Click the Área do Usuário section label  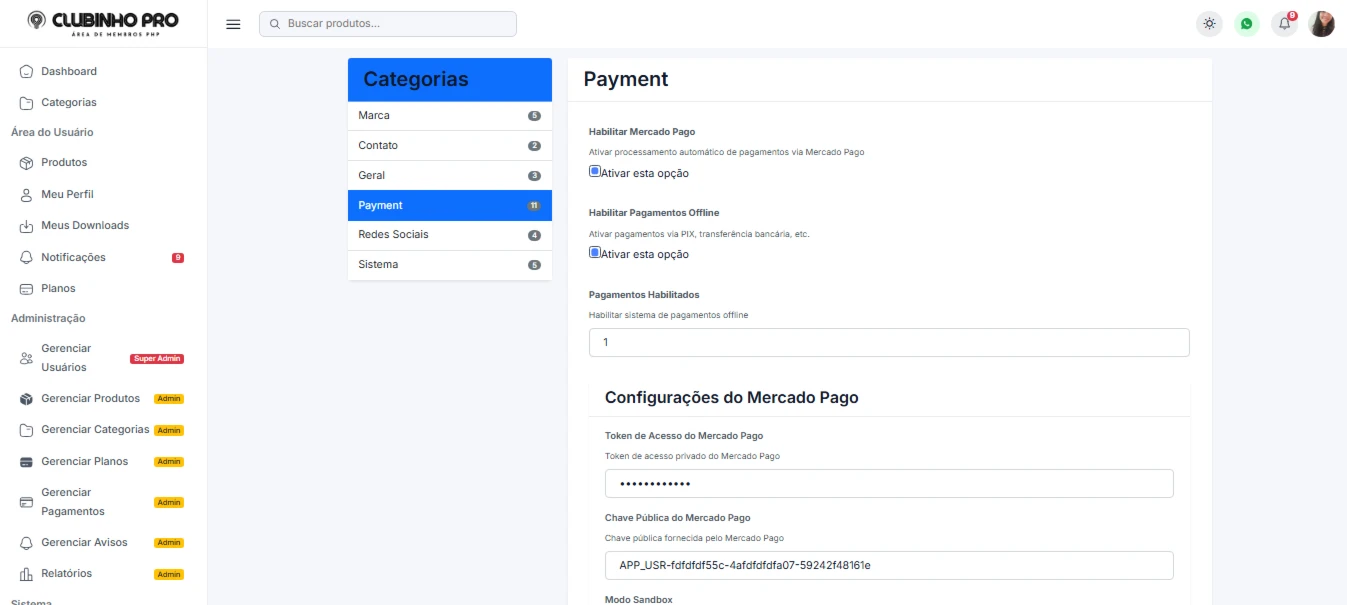52,132
